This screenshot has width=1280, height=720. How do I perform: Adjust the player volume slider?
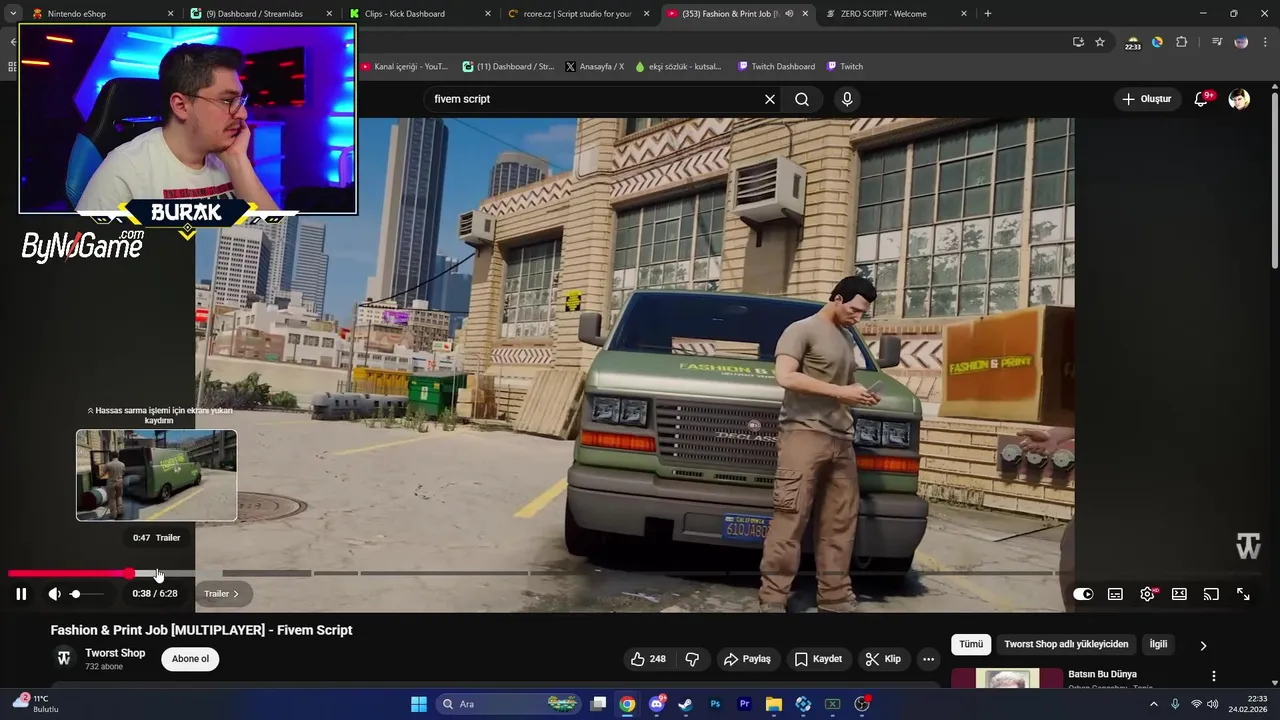pos(86,594)
